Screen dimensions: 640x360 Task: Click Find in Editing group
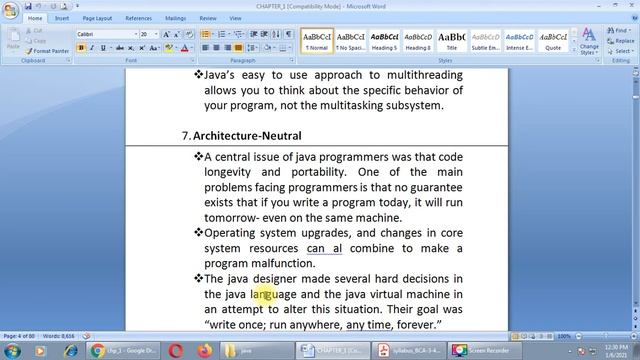pos(619,31)
